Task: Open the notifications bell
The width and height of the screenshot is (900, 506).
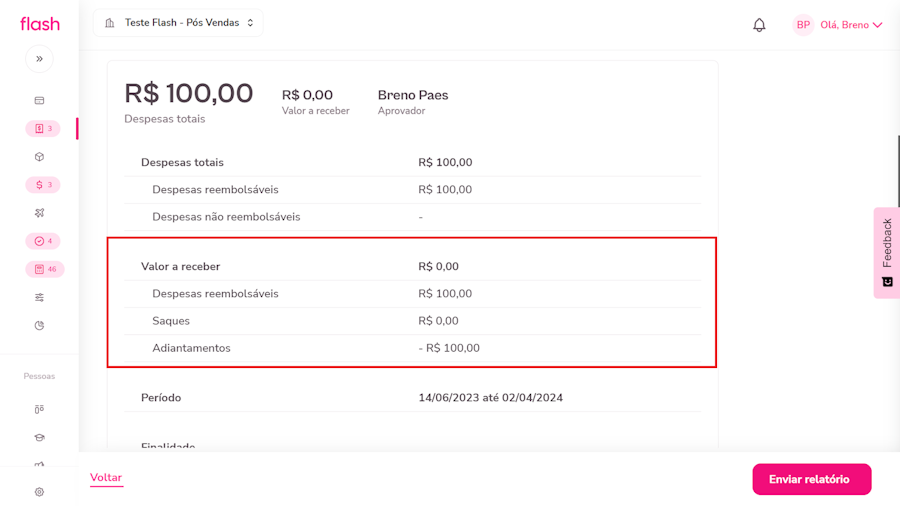Action: [759, 25]
